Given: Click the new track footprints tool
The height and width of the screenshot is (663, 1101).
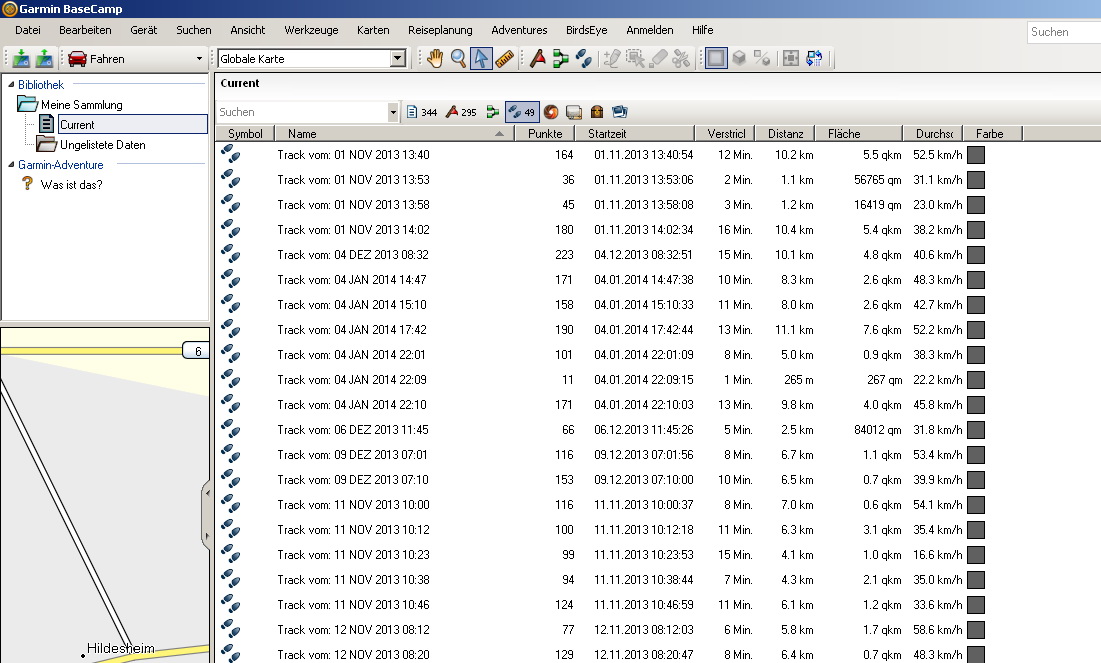Looking at the screenshot, I should (584, 59).
